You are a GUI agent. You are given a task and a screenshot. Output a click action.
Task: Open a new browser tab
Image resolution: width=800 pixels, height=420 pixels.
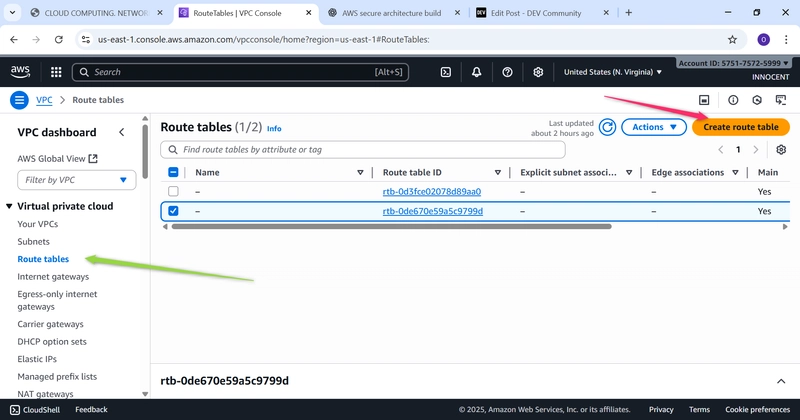[x=629, y=13]
